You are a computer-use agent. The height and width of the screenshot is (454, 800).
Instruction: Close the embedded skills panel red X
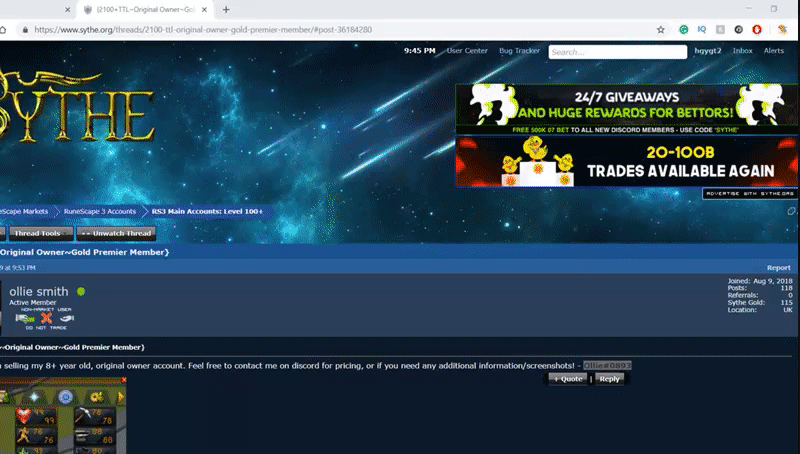click(x=123, y=380)
